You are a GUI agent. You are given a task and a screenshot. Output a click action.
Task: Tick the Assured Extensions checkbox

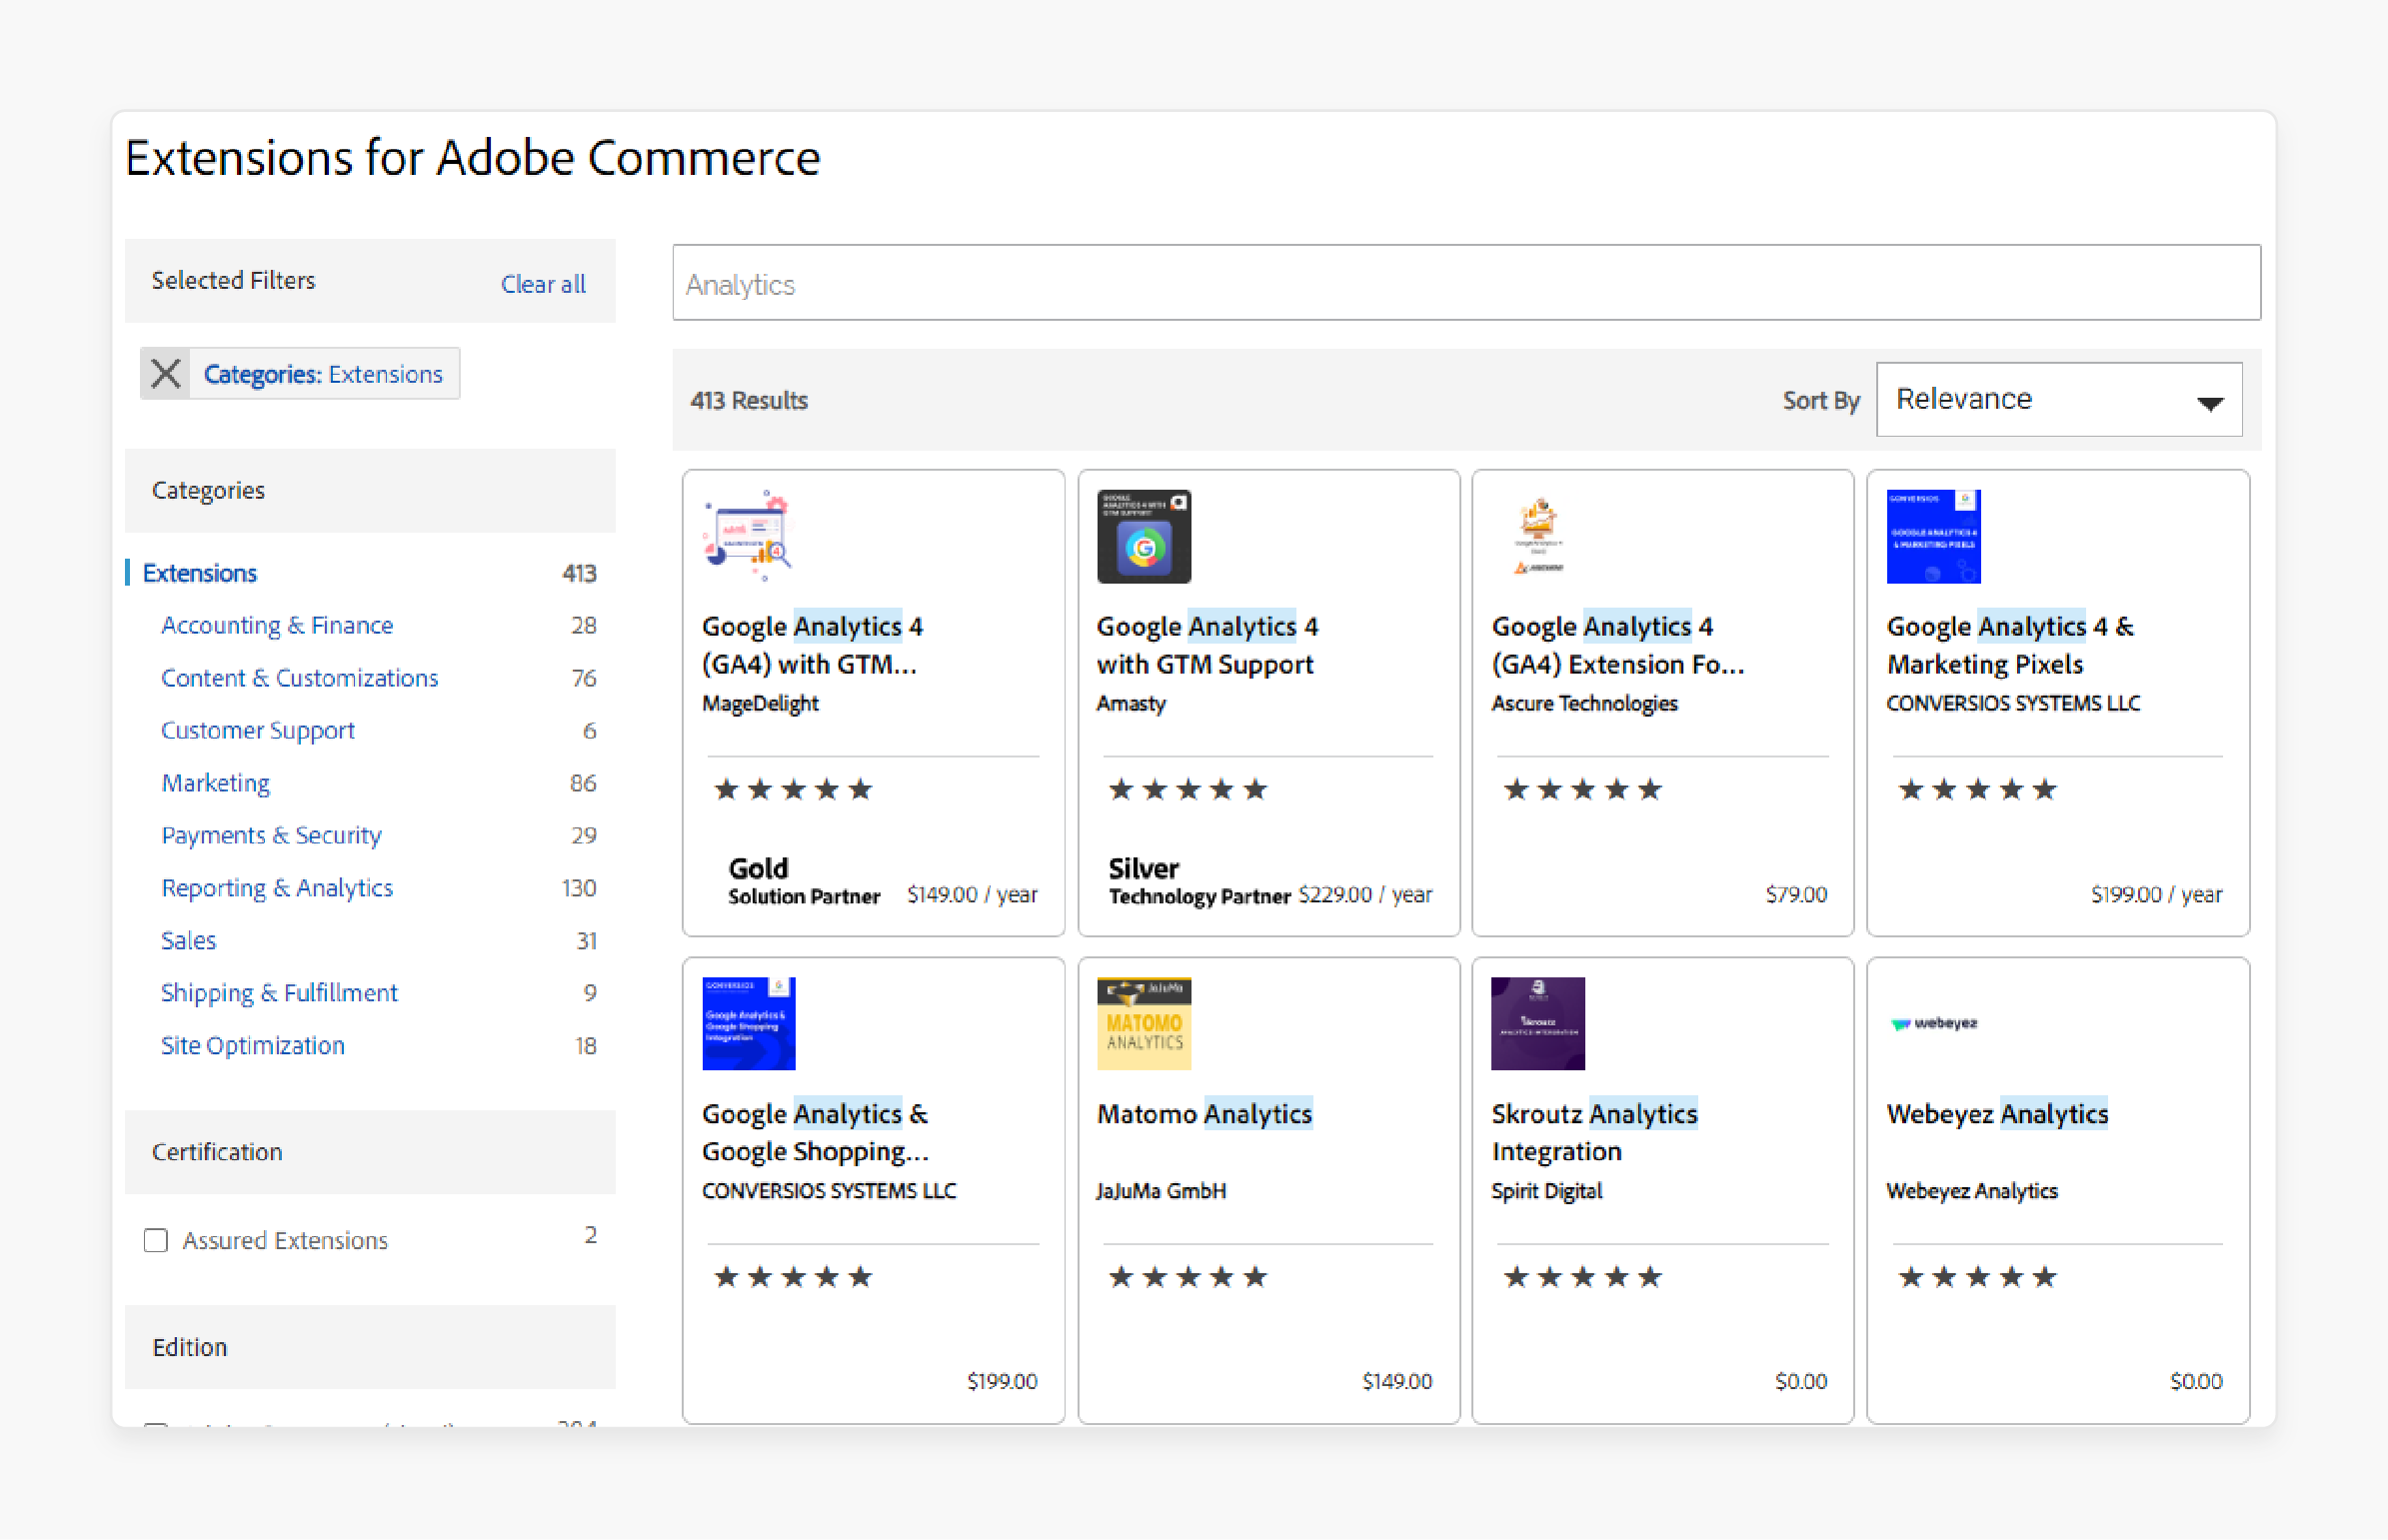(155, 1240)
